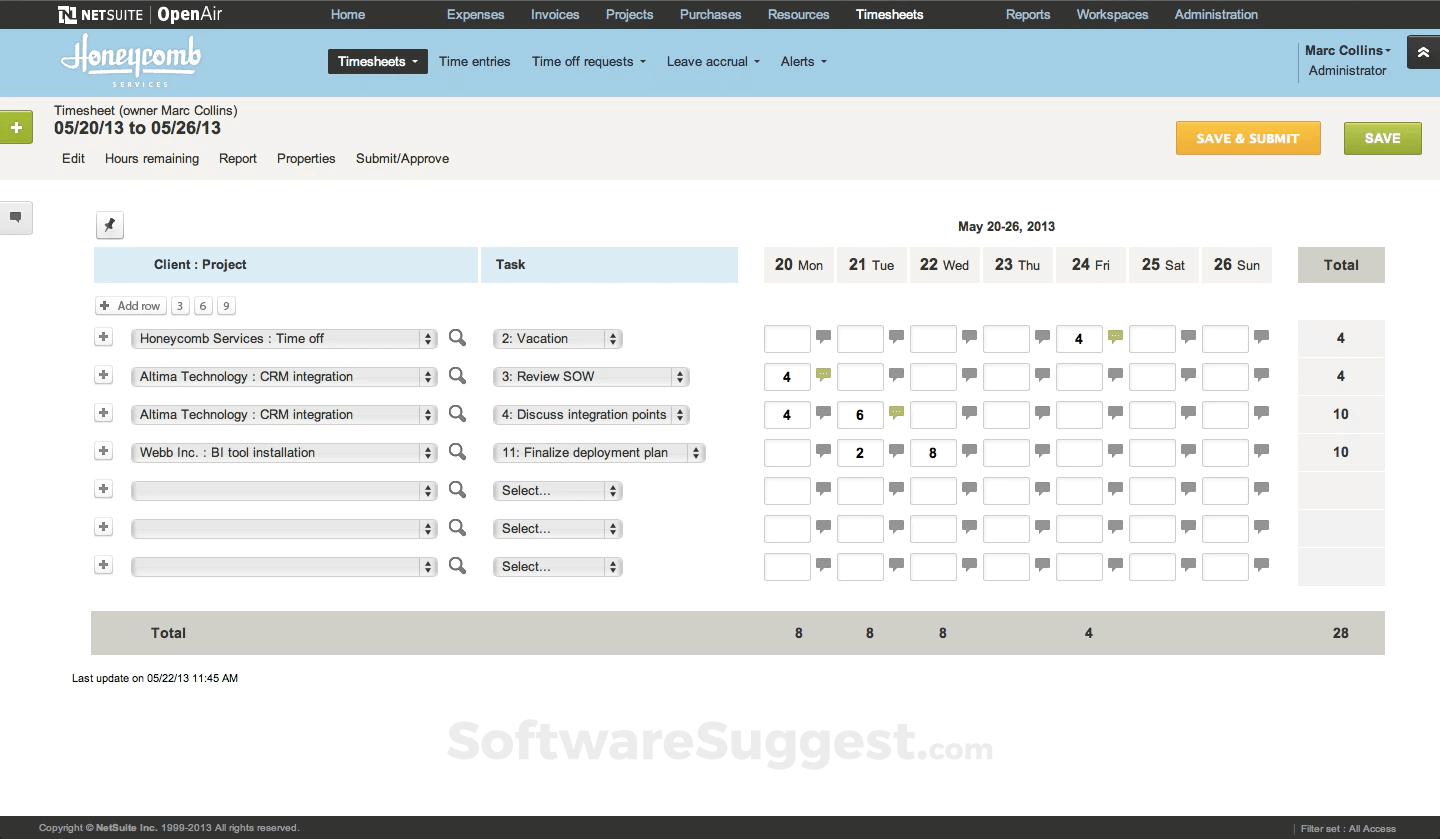
Task: Open the comments panel via left sidebar bubble icon
Action: coord(16,217)
